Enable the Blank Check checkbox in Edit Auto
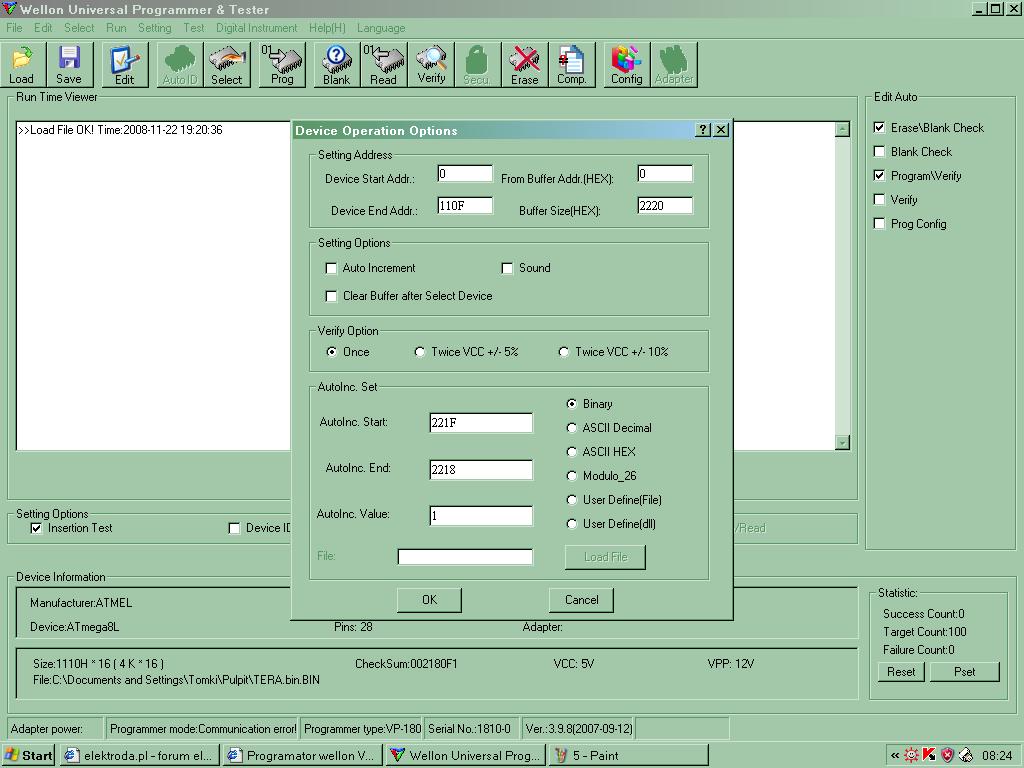The height and width of the screenshot is (768, 1024). [x=879, y=152]
